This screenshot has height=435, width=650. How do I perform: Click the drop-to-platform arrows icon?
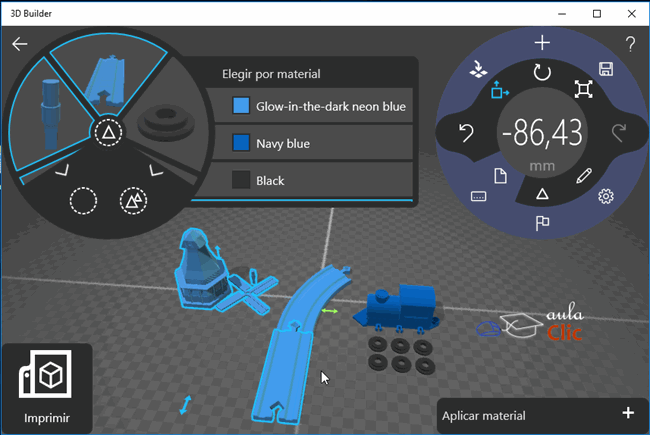click(x=478, y=69)
